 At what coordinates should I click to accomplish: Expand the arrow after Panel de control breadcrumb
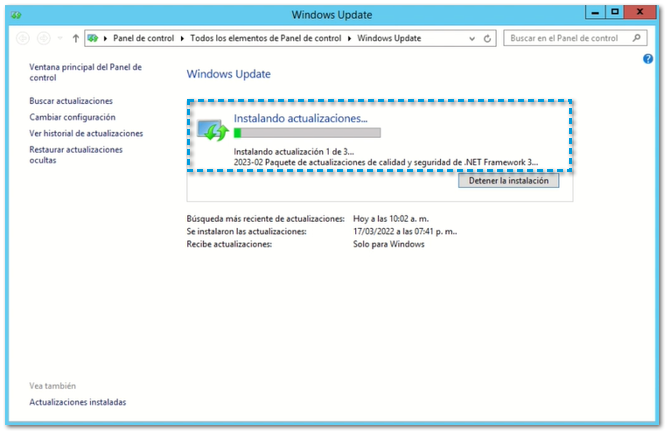pyautogui.click(x=182, y=38)
